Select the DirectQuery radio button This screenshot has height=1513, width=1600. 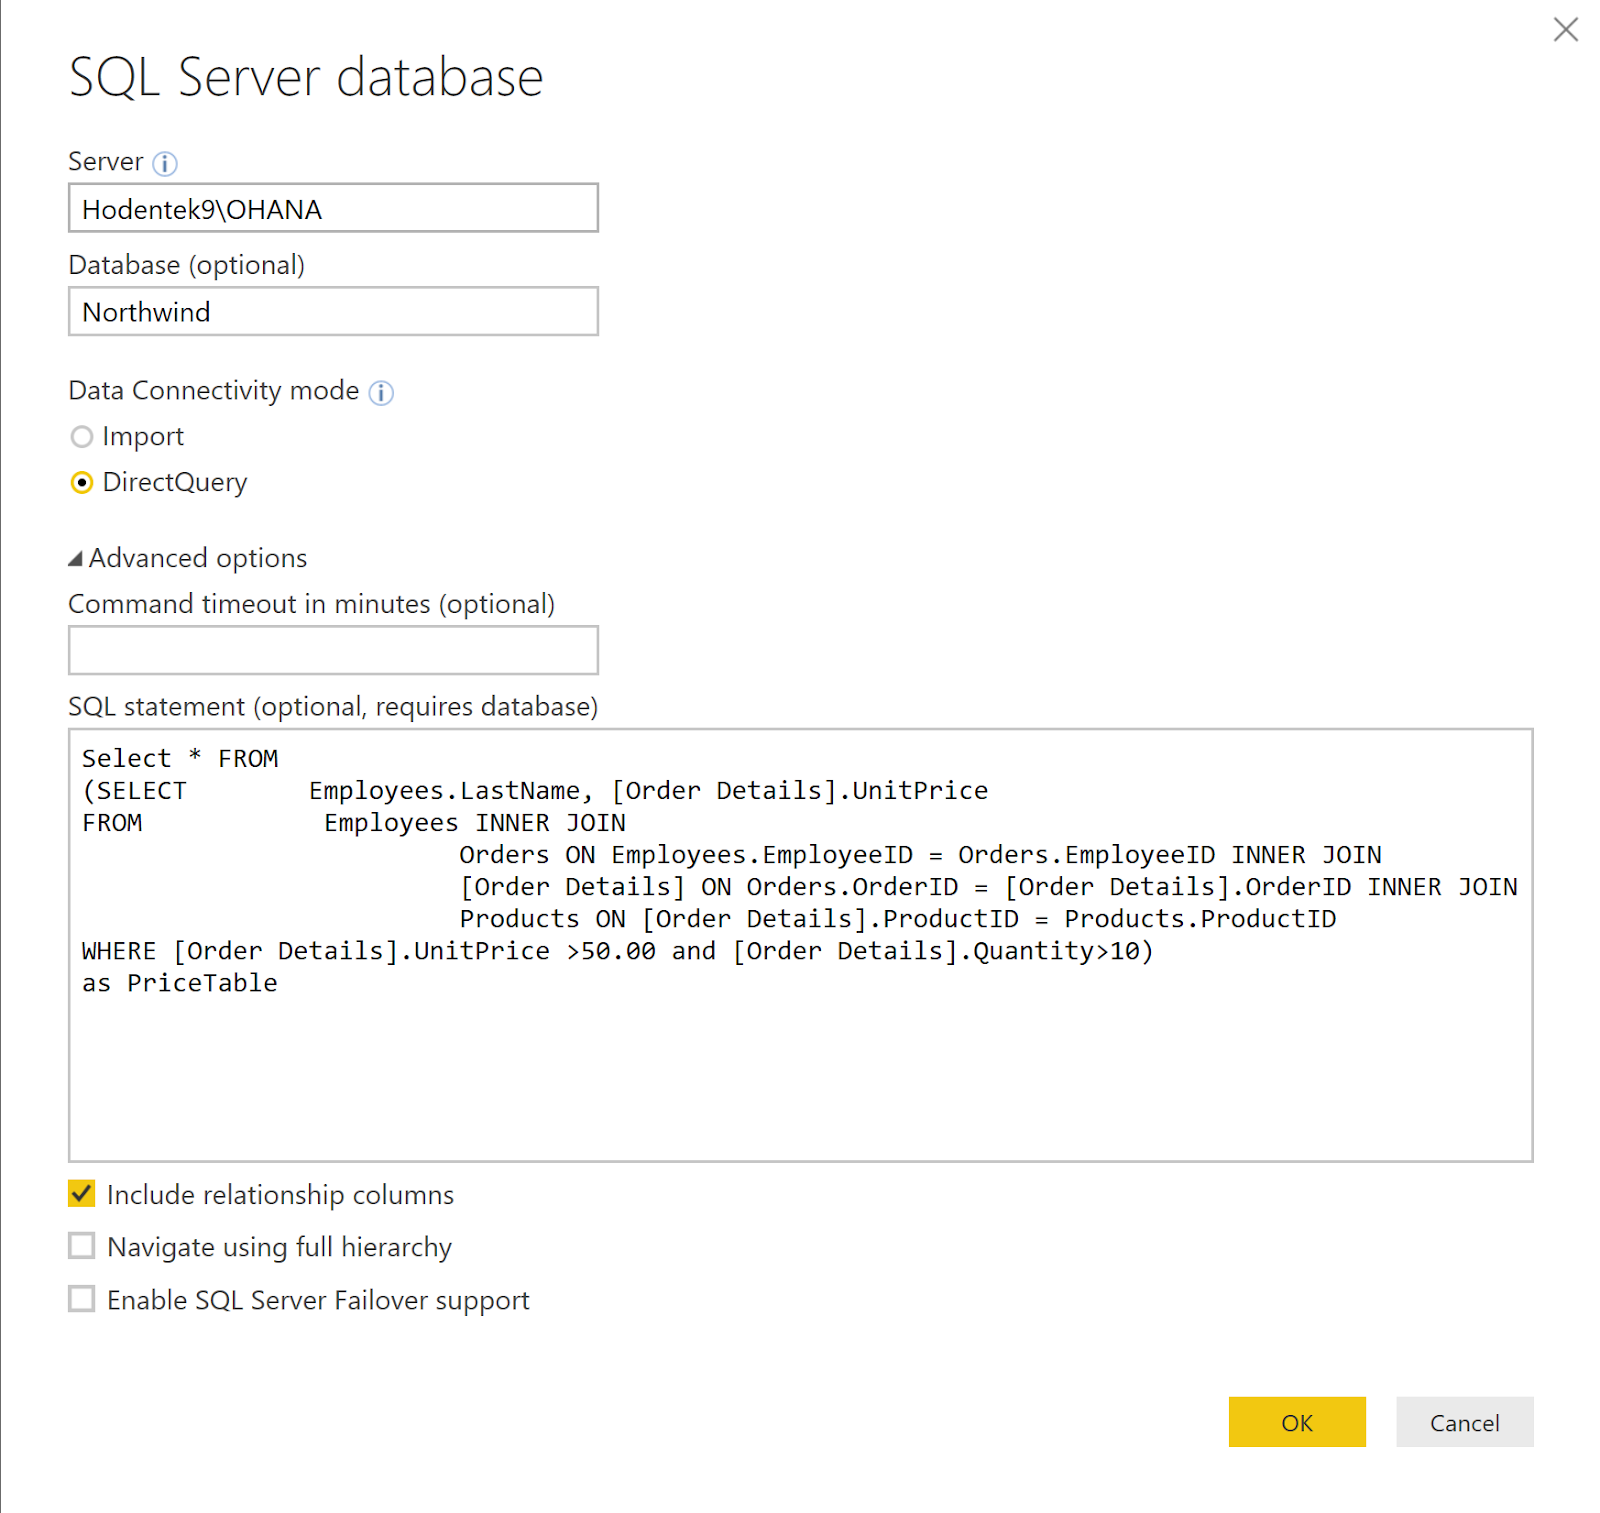(81, 483)
